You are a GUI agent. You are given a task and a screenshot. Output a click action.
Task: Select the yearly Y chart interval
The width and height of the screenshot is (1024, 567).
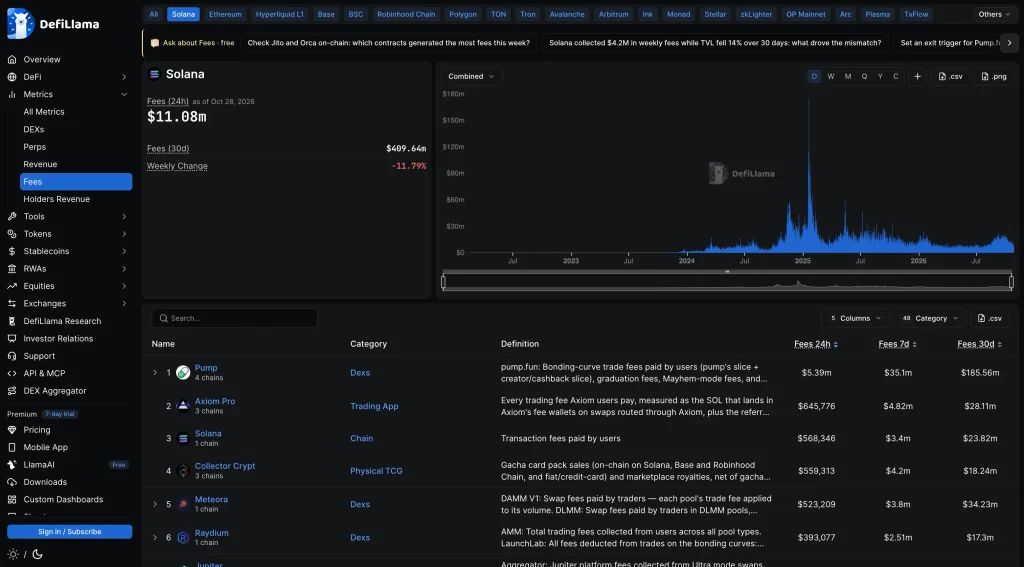click(x=880, y=76)
